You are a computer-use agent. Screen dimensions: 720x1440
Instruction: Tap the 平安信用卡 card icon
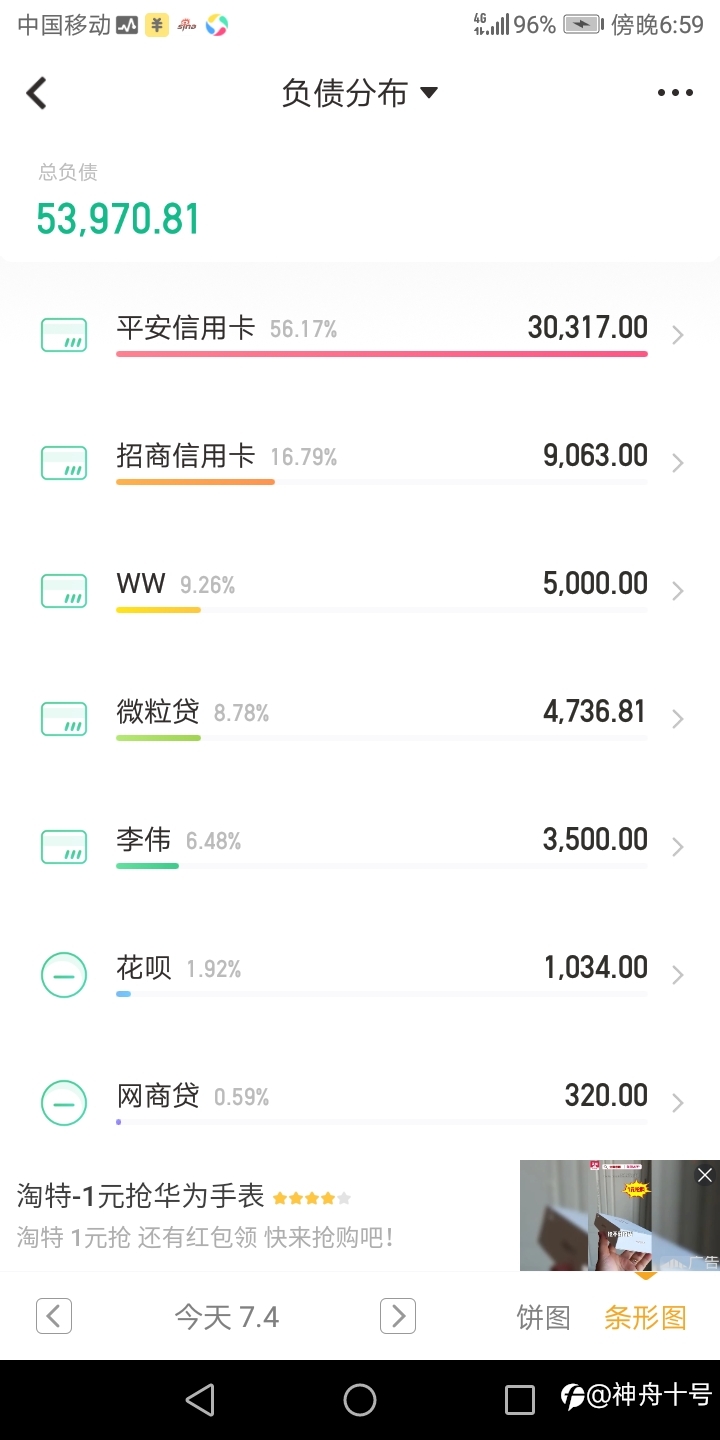pyautogui.click(x=64, y=335)
